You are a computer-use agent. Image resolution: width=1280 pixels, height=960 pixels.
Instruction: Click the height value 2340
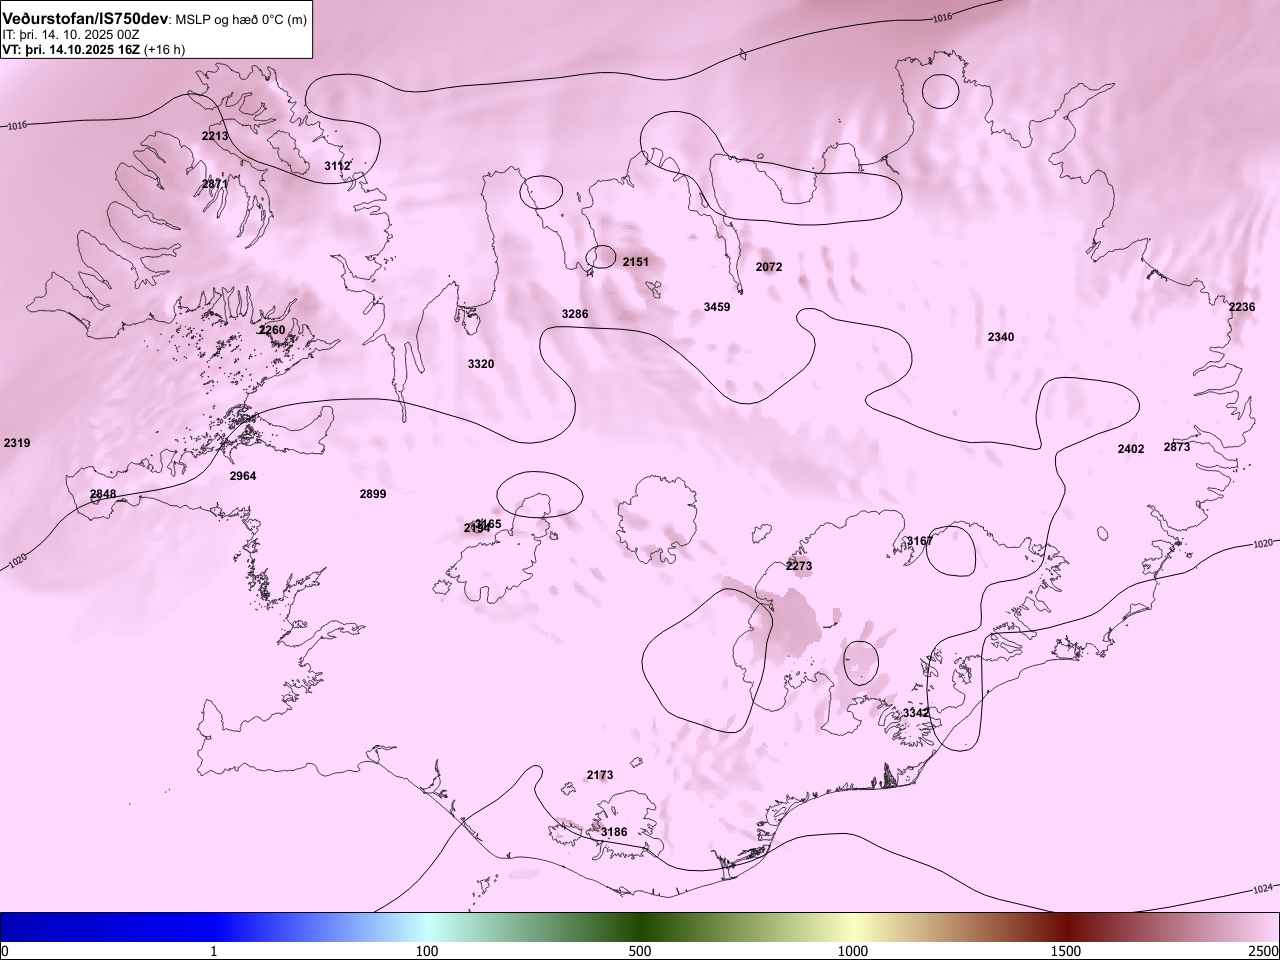(1001, 337)
